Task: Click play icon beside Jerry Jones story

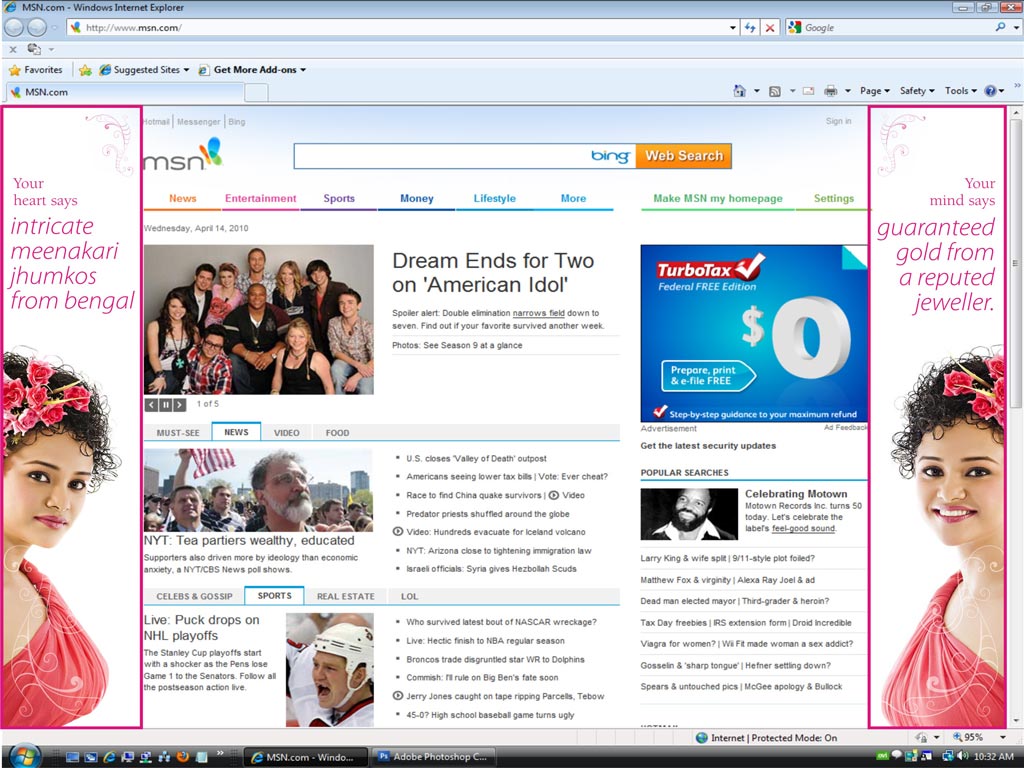Action: click(x=398, y=696)
